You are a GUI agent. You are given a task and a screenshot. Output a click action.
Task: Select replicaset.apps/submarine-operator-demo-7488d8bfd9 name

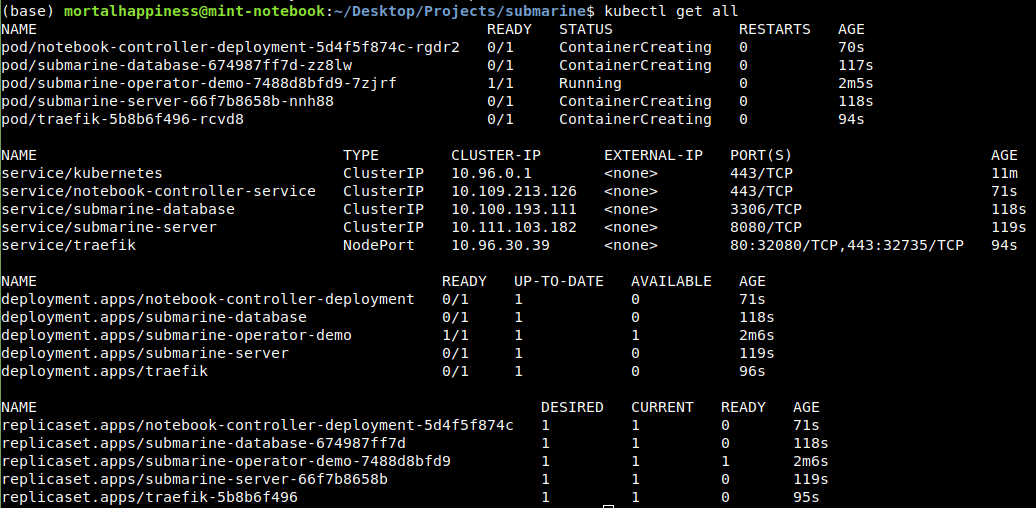(x=226, y=460)
